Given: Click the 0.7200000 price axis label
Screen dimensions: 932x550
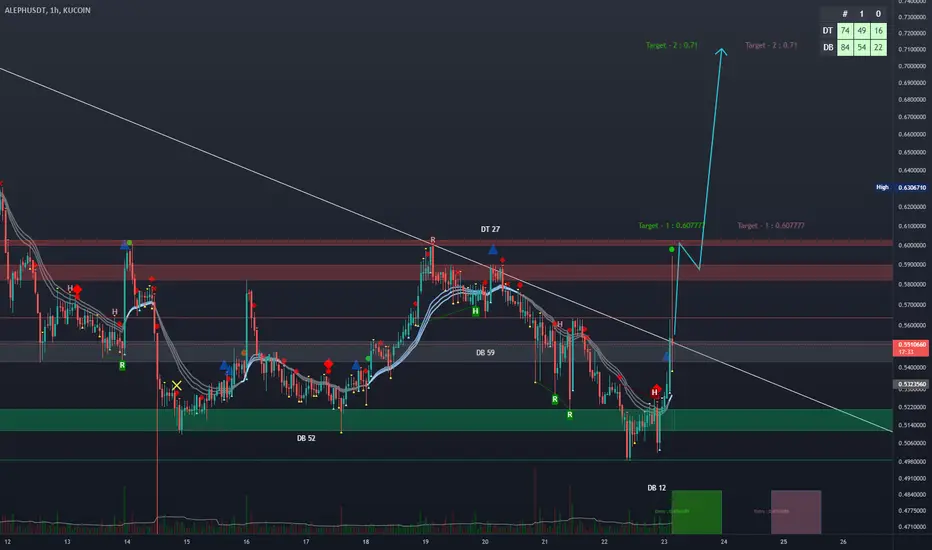Looking at the screenshot, I should point(912,33).
